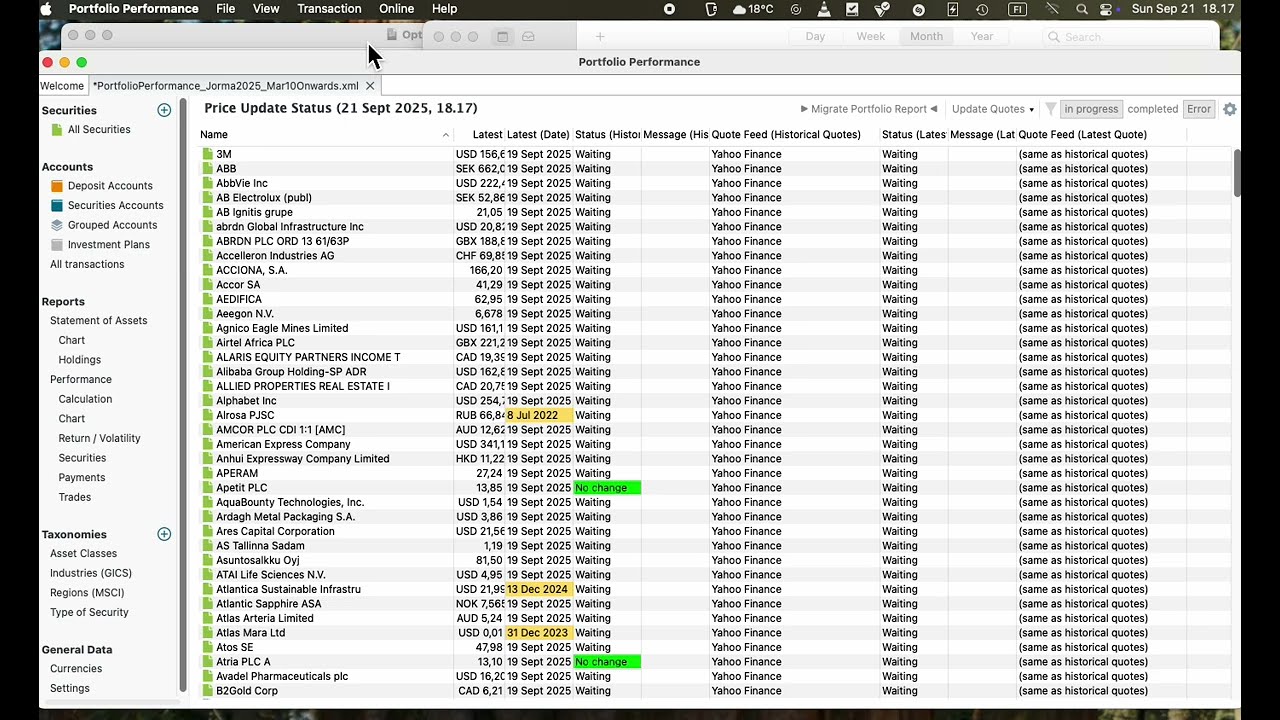Click the Search field in the background window
The height and width of the screenshot is (720, 1280).
(1127, 36)
